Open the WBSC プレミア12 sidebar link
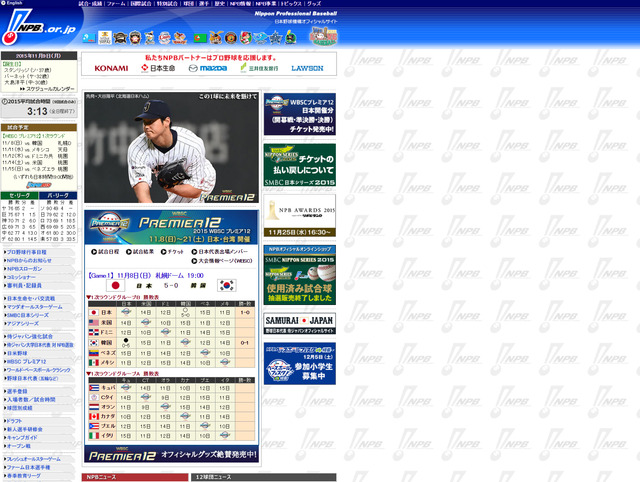Image resolution: width=640 pixels, height=482 pixels. point(25,362)
